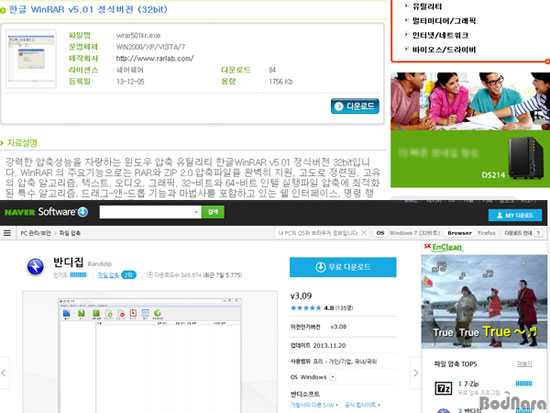Select the 인터넷/네트워크 category

tap(440, 35)
